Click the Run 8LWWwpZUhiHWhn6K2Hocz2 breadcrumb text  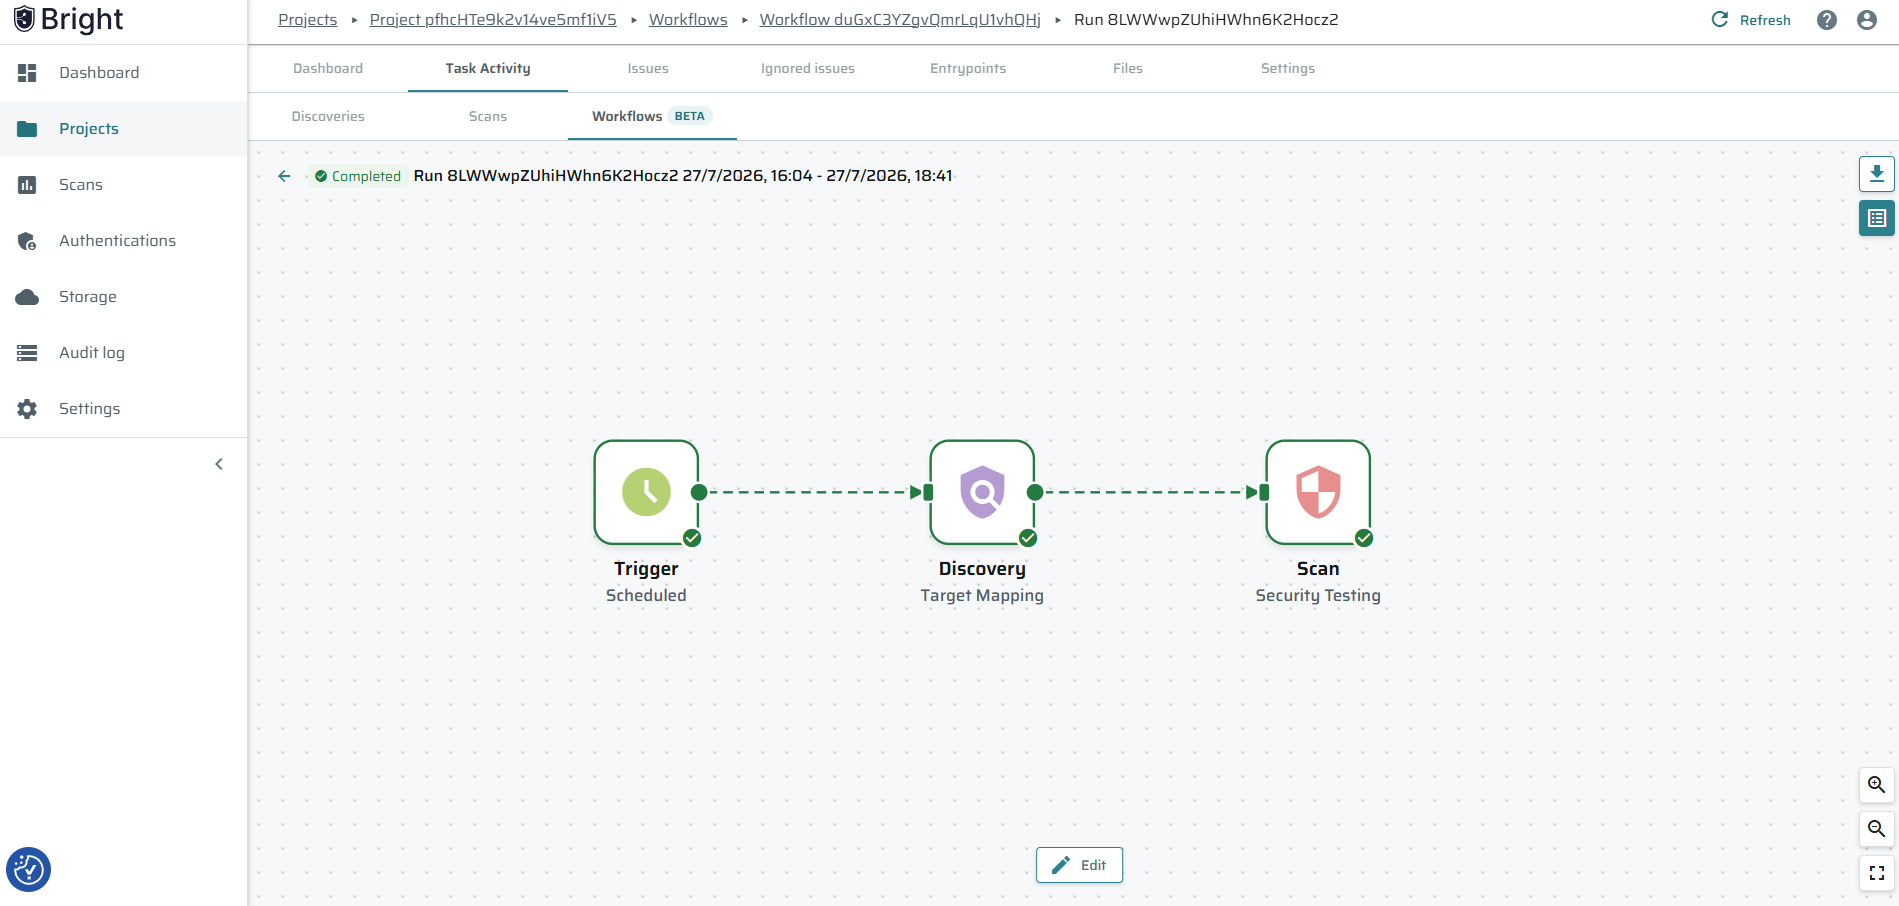[1206, 20]
